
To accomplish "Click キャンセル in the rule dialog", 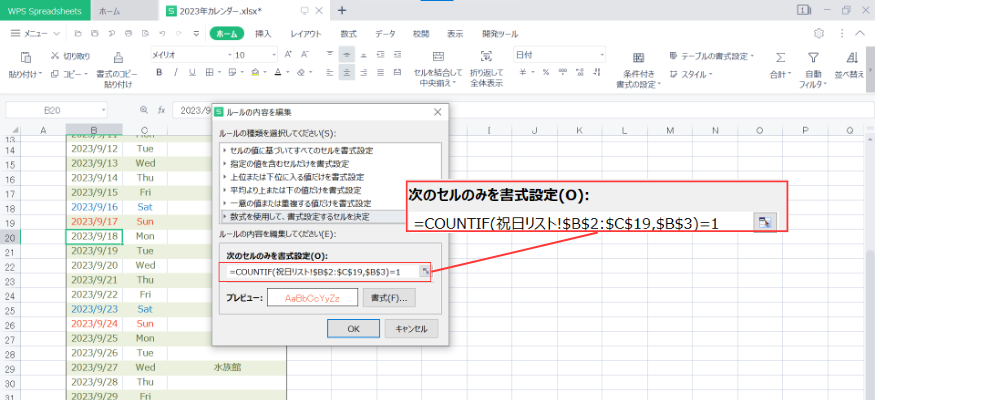I will point(411,329).
